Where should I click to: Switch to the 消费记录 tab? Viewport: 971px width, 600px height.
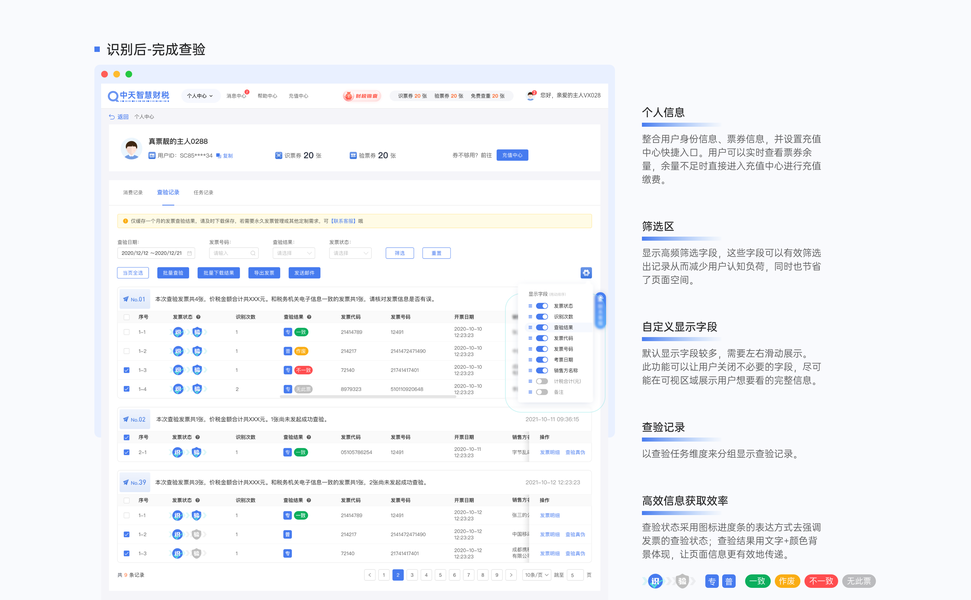point(133,193)
